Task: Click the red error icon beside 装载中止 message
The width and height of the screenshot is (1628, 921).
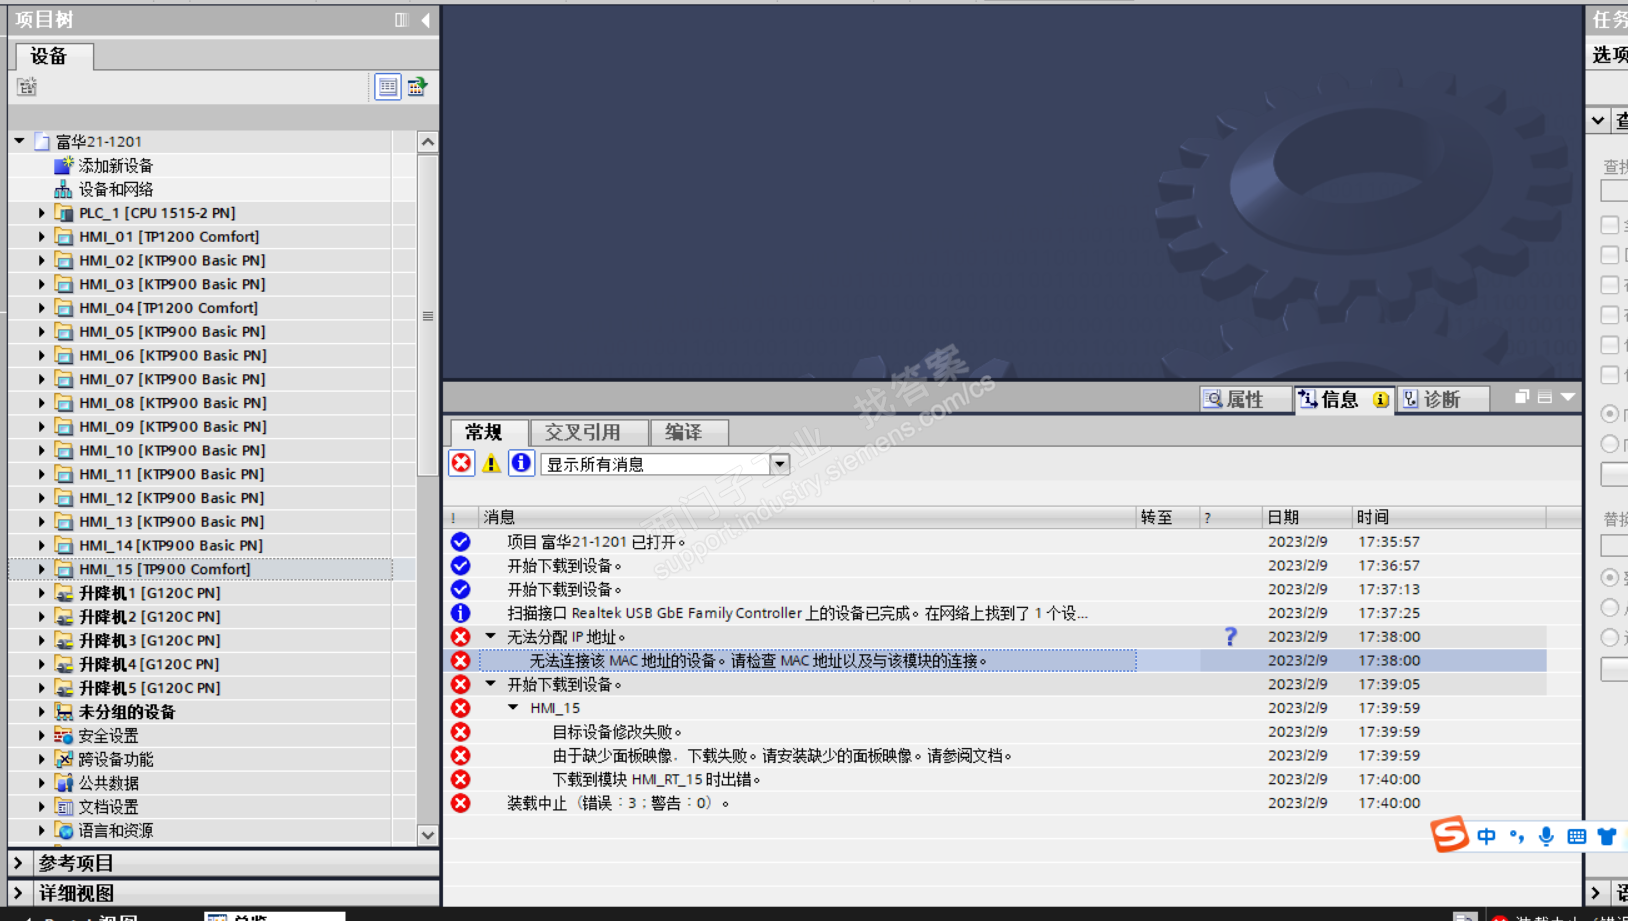Action: [461, 803]
